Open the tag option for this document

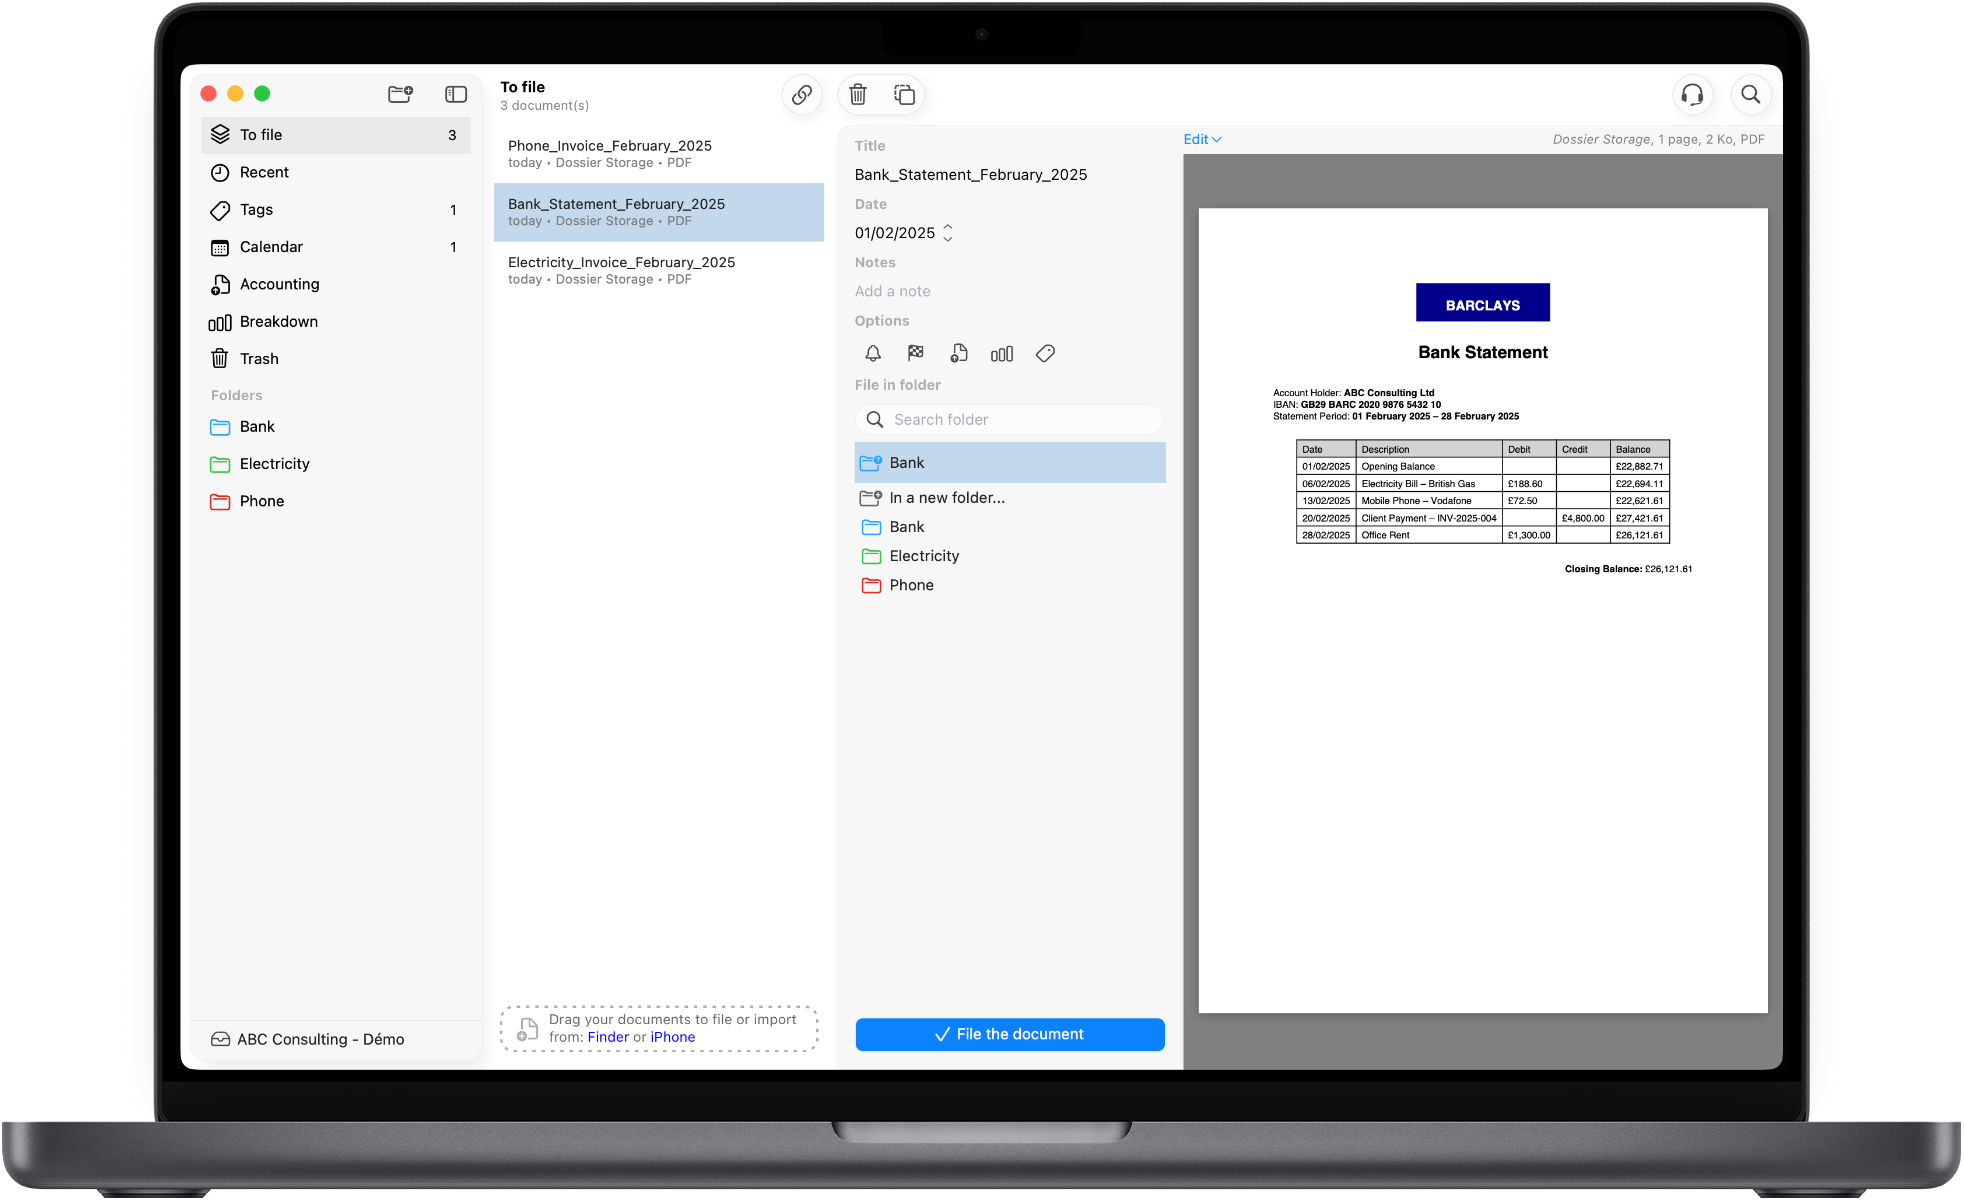click(x=1045, y=353)
